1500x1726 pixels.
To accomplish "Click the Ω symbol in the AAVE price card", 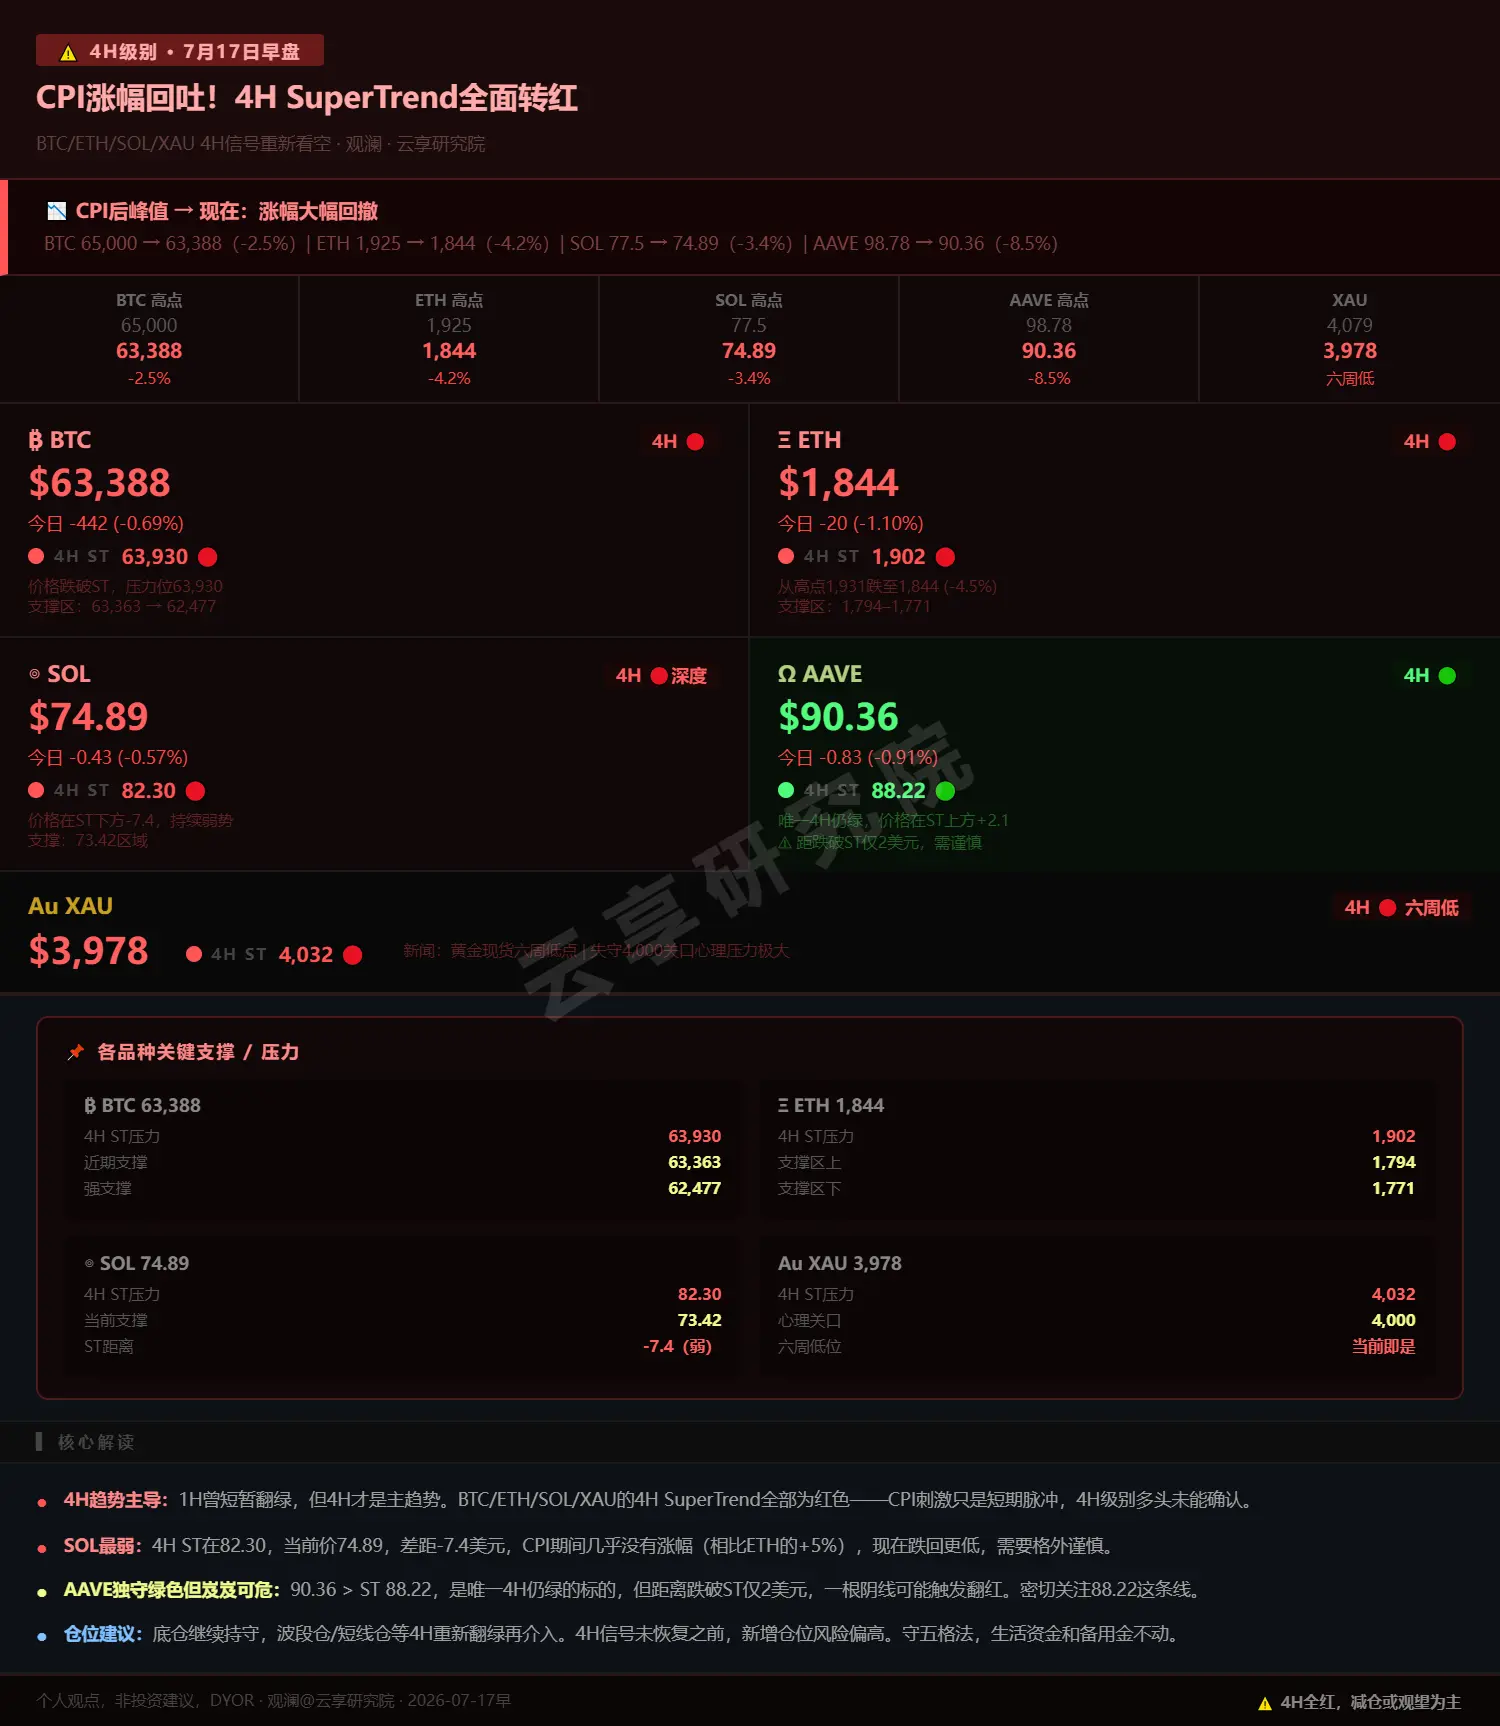I will (787, 674).
